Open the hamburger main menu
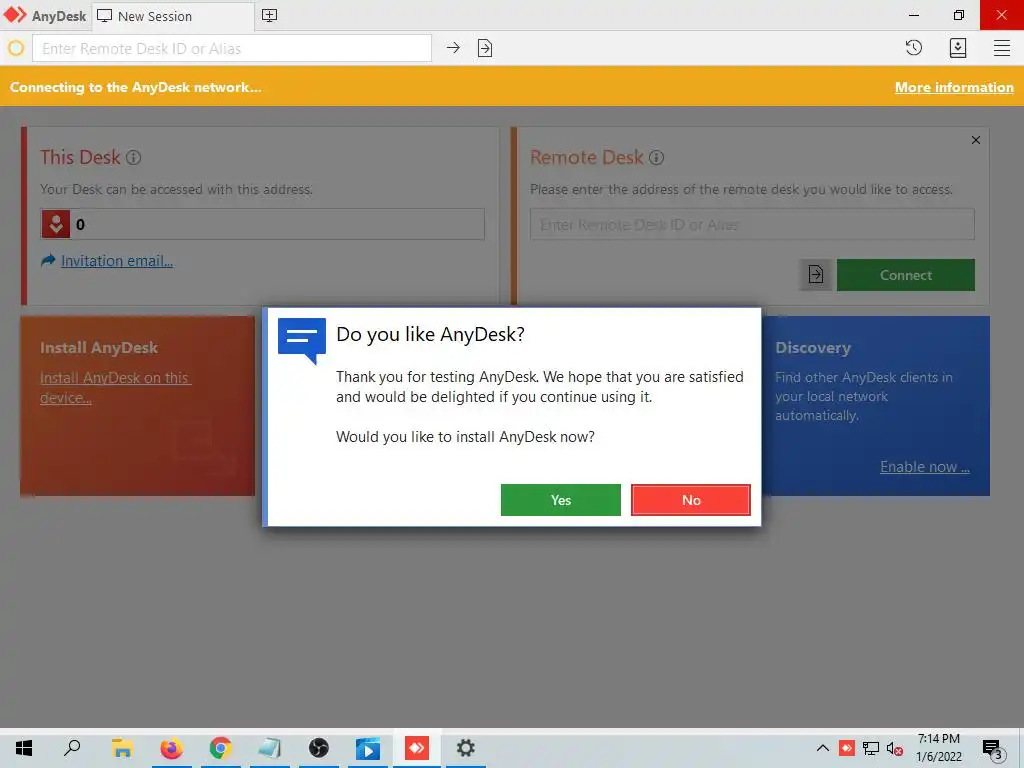This screenshot has width=1024, height=768. [1002, 48]
